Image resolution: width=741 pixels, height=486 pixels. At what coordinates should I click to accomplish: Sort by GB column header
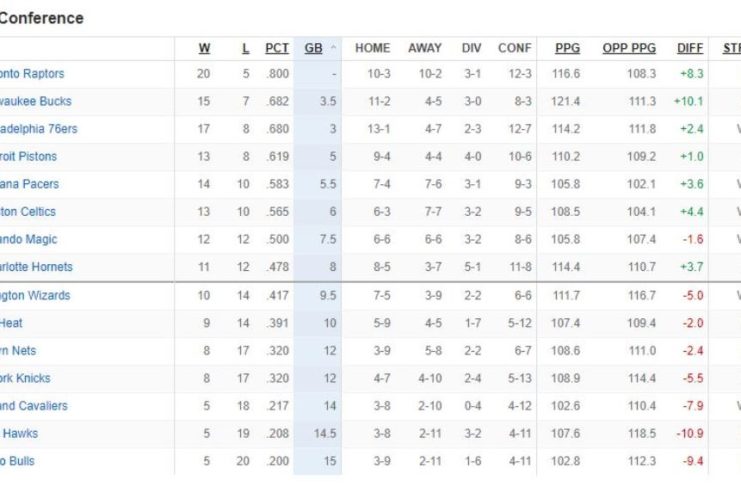click(x=313, y=48)
